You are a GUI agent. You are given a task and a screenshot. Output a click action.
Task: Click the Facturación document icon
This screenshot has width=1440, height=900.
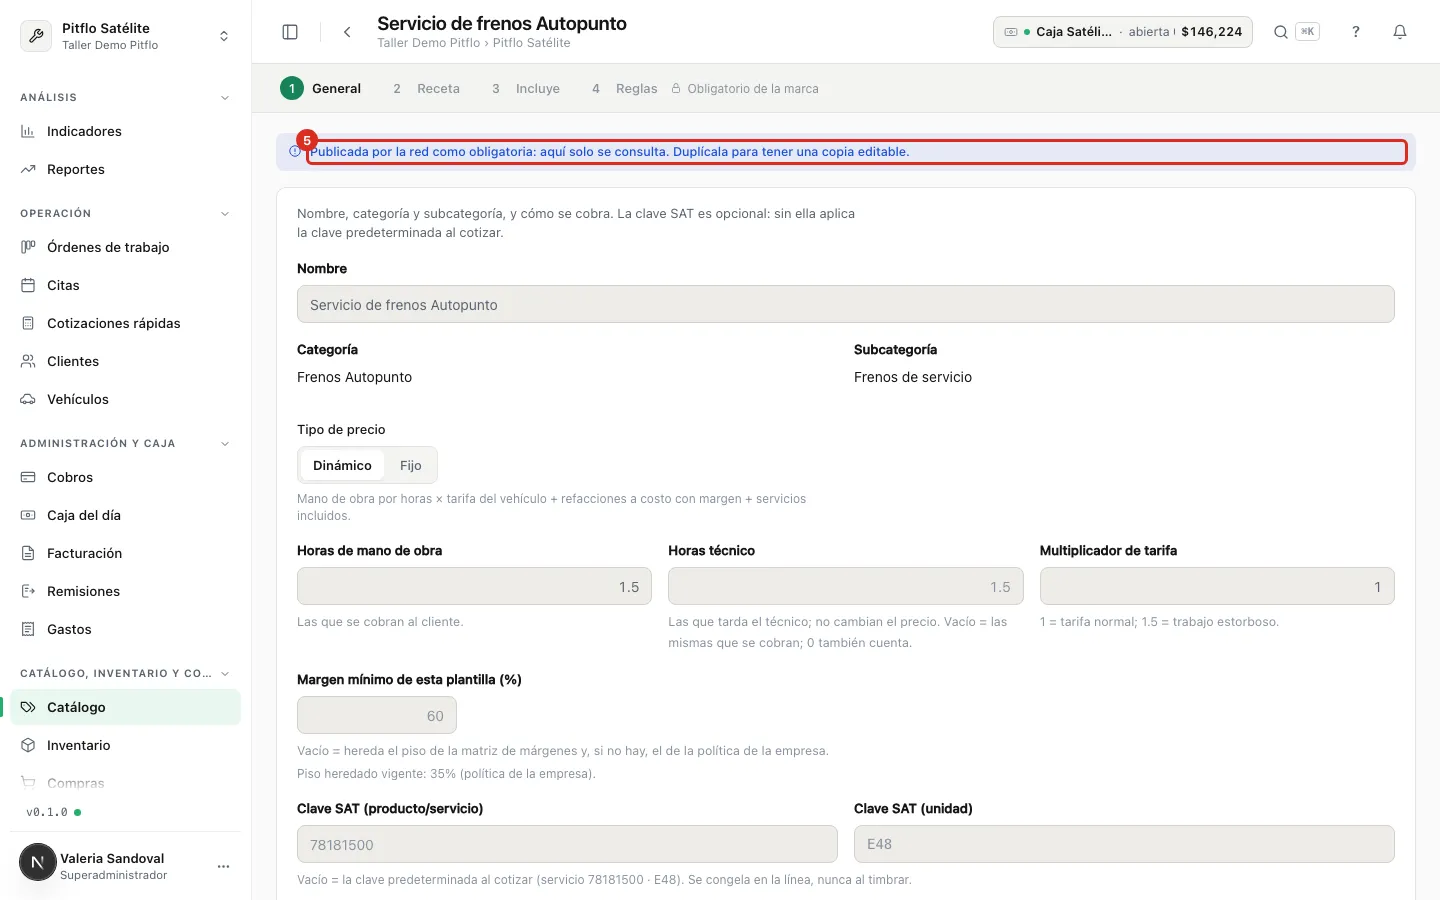click(28, 553)
